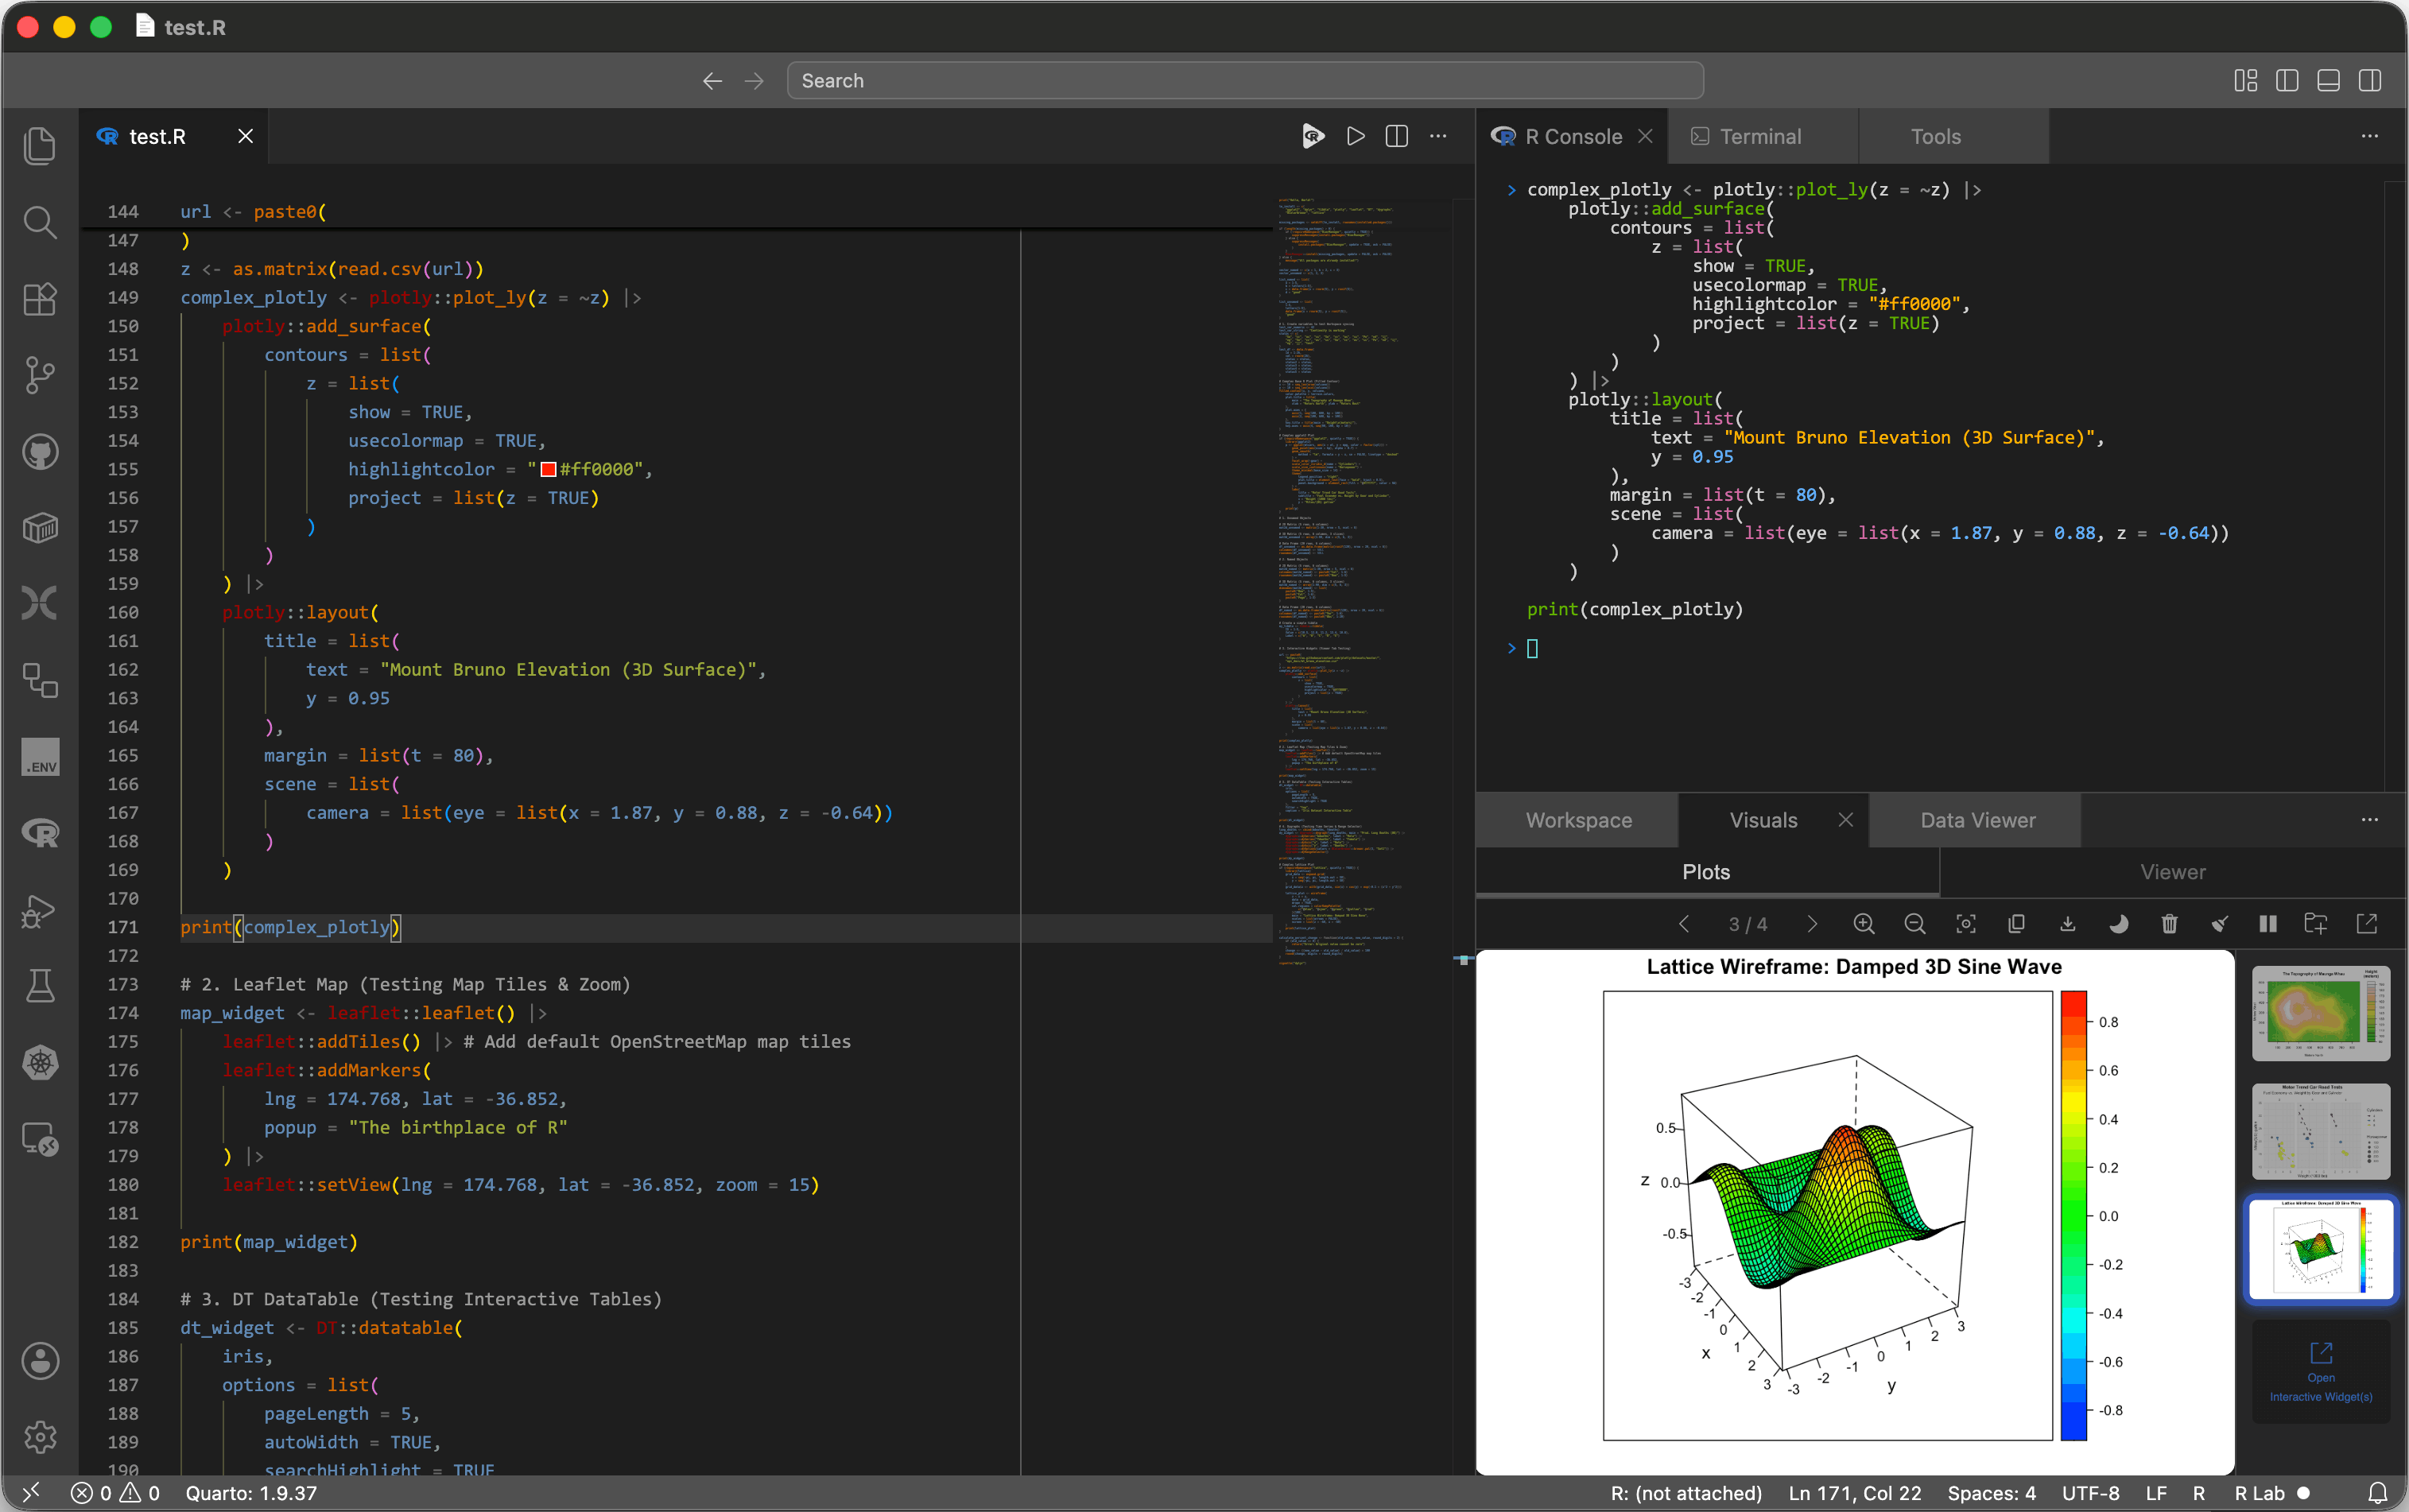Viewport: 2409px width, 1512px height.
Task: Click the #ff0000 red color swatch
Action: point(548,469)
